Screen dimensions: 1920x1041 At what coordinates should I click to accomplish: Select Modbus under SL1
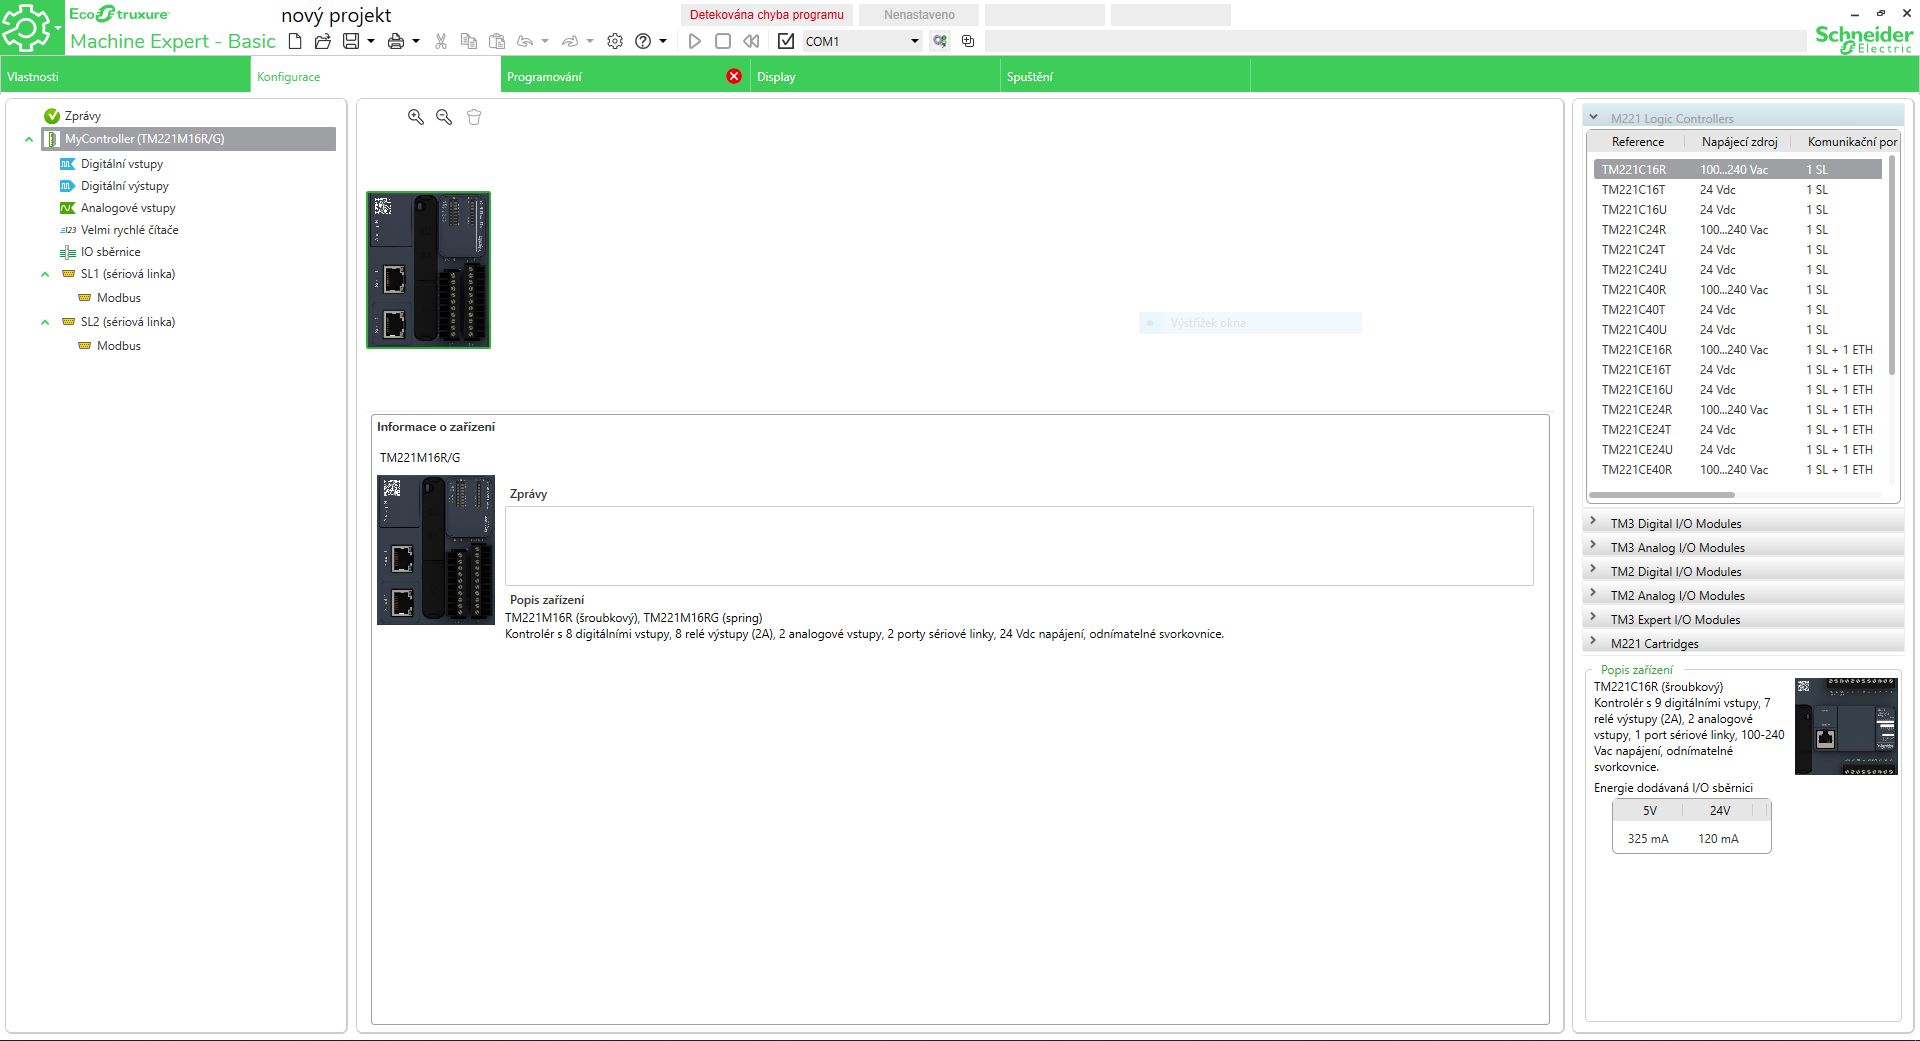tap(118, 298)
